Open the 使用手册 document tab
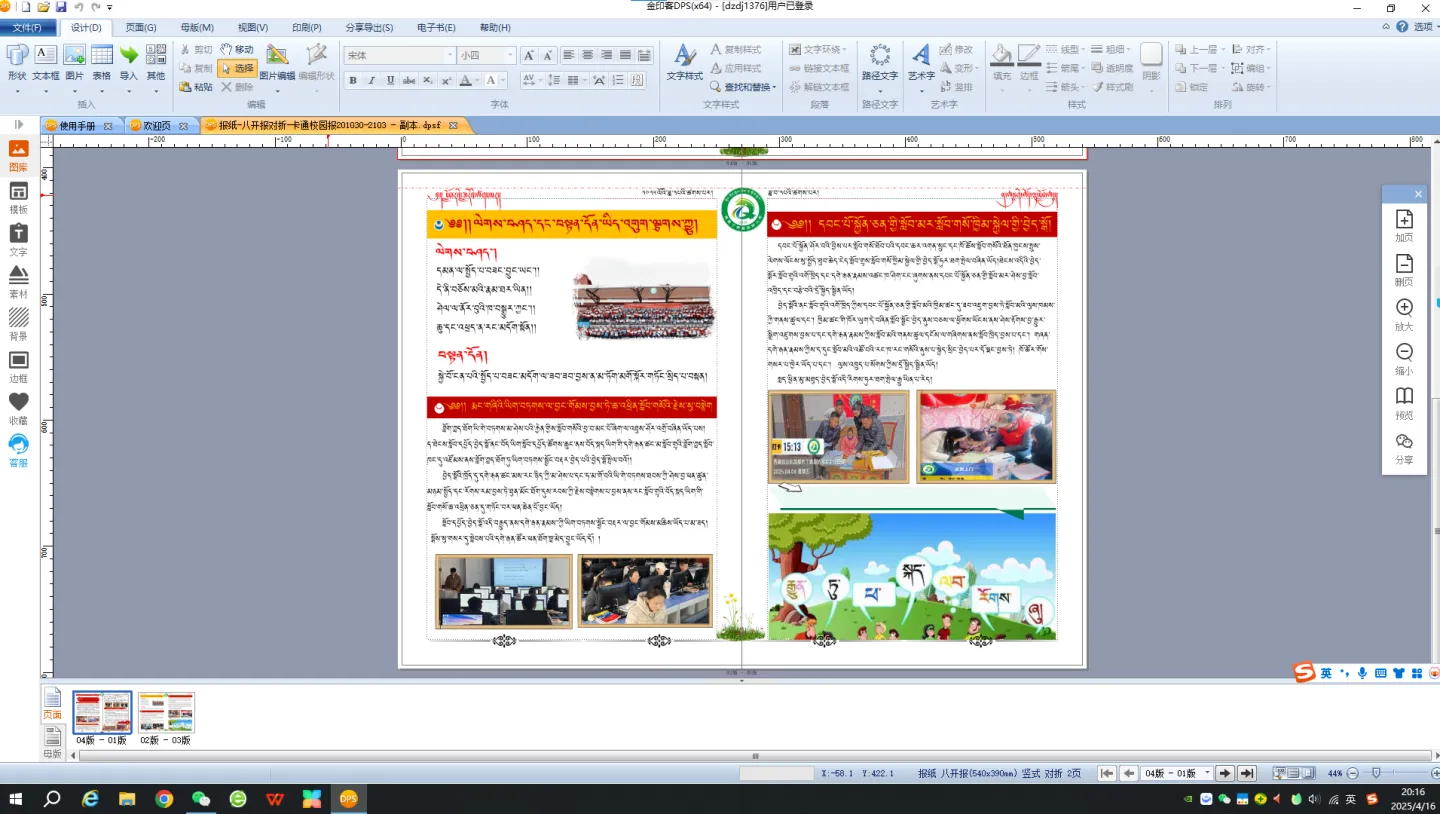The height and width of the screenshot is (814, 1440). (x=78, y=126)
